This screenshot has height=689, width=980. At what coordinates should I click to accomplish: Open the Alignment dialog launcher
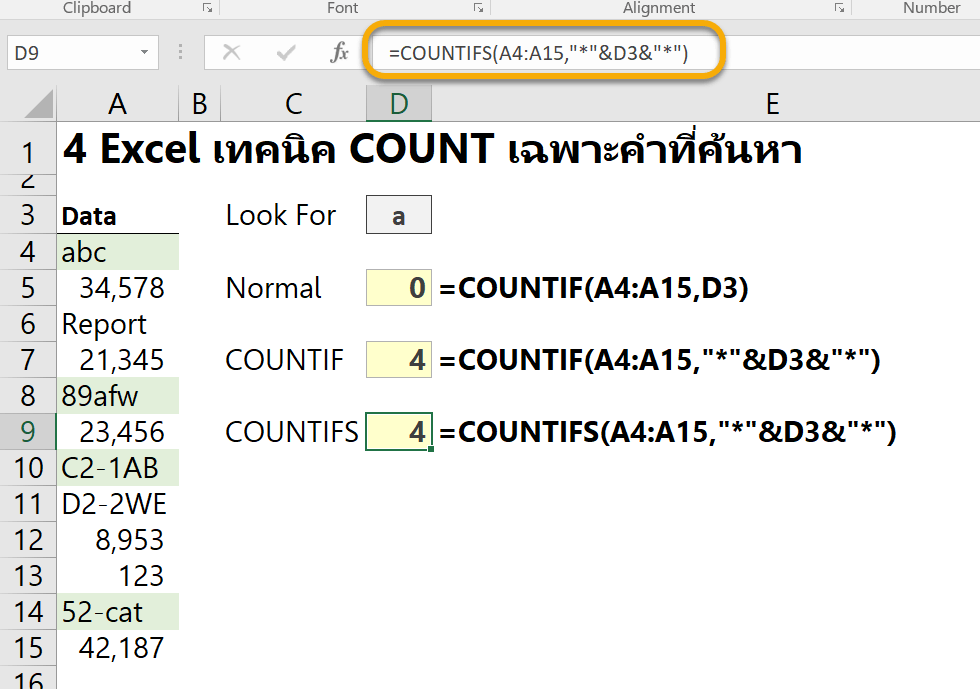click(x=840, y=8)
